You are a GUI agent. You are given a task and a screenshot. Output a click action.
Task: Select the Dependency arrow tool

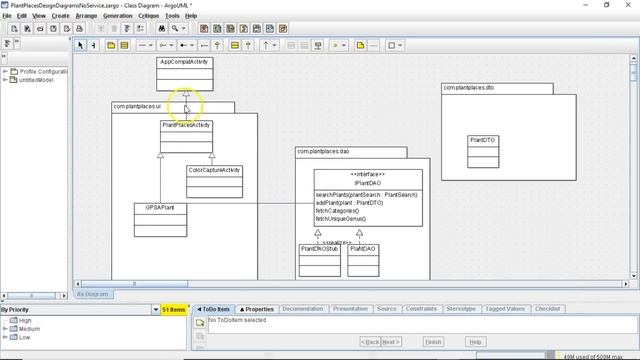[x=266, y=45]
